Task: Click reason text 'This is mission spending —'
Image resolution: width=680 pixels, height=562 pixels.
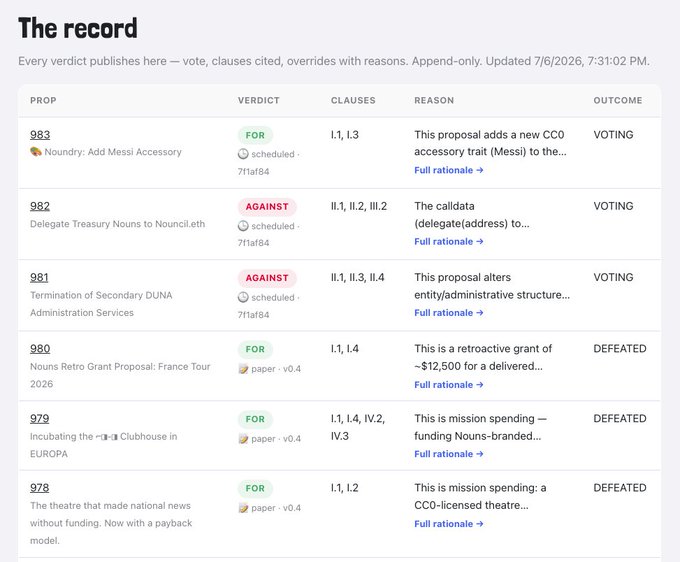Action: pyautogui.click(x=480, y=418)
